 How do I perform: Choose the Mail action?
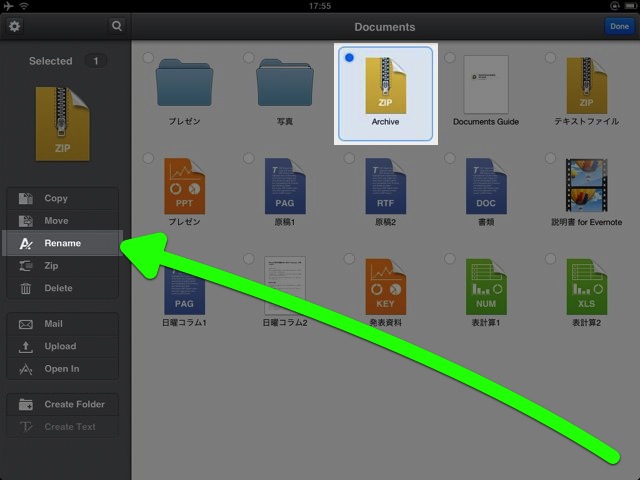pyautogui.click(x=62, y=324)
